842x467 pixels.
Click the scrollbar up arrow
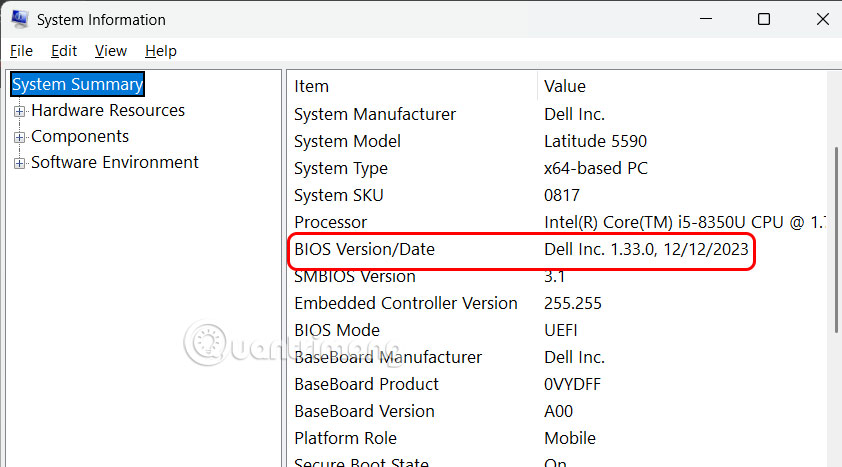[x=836, y=80]
